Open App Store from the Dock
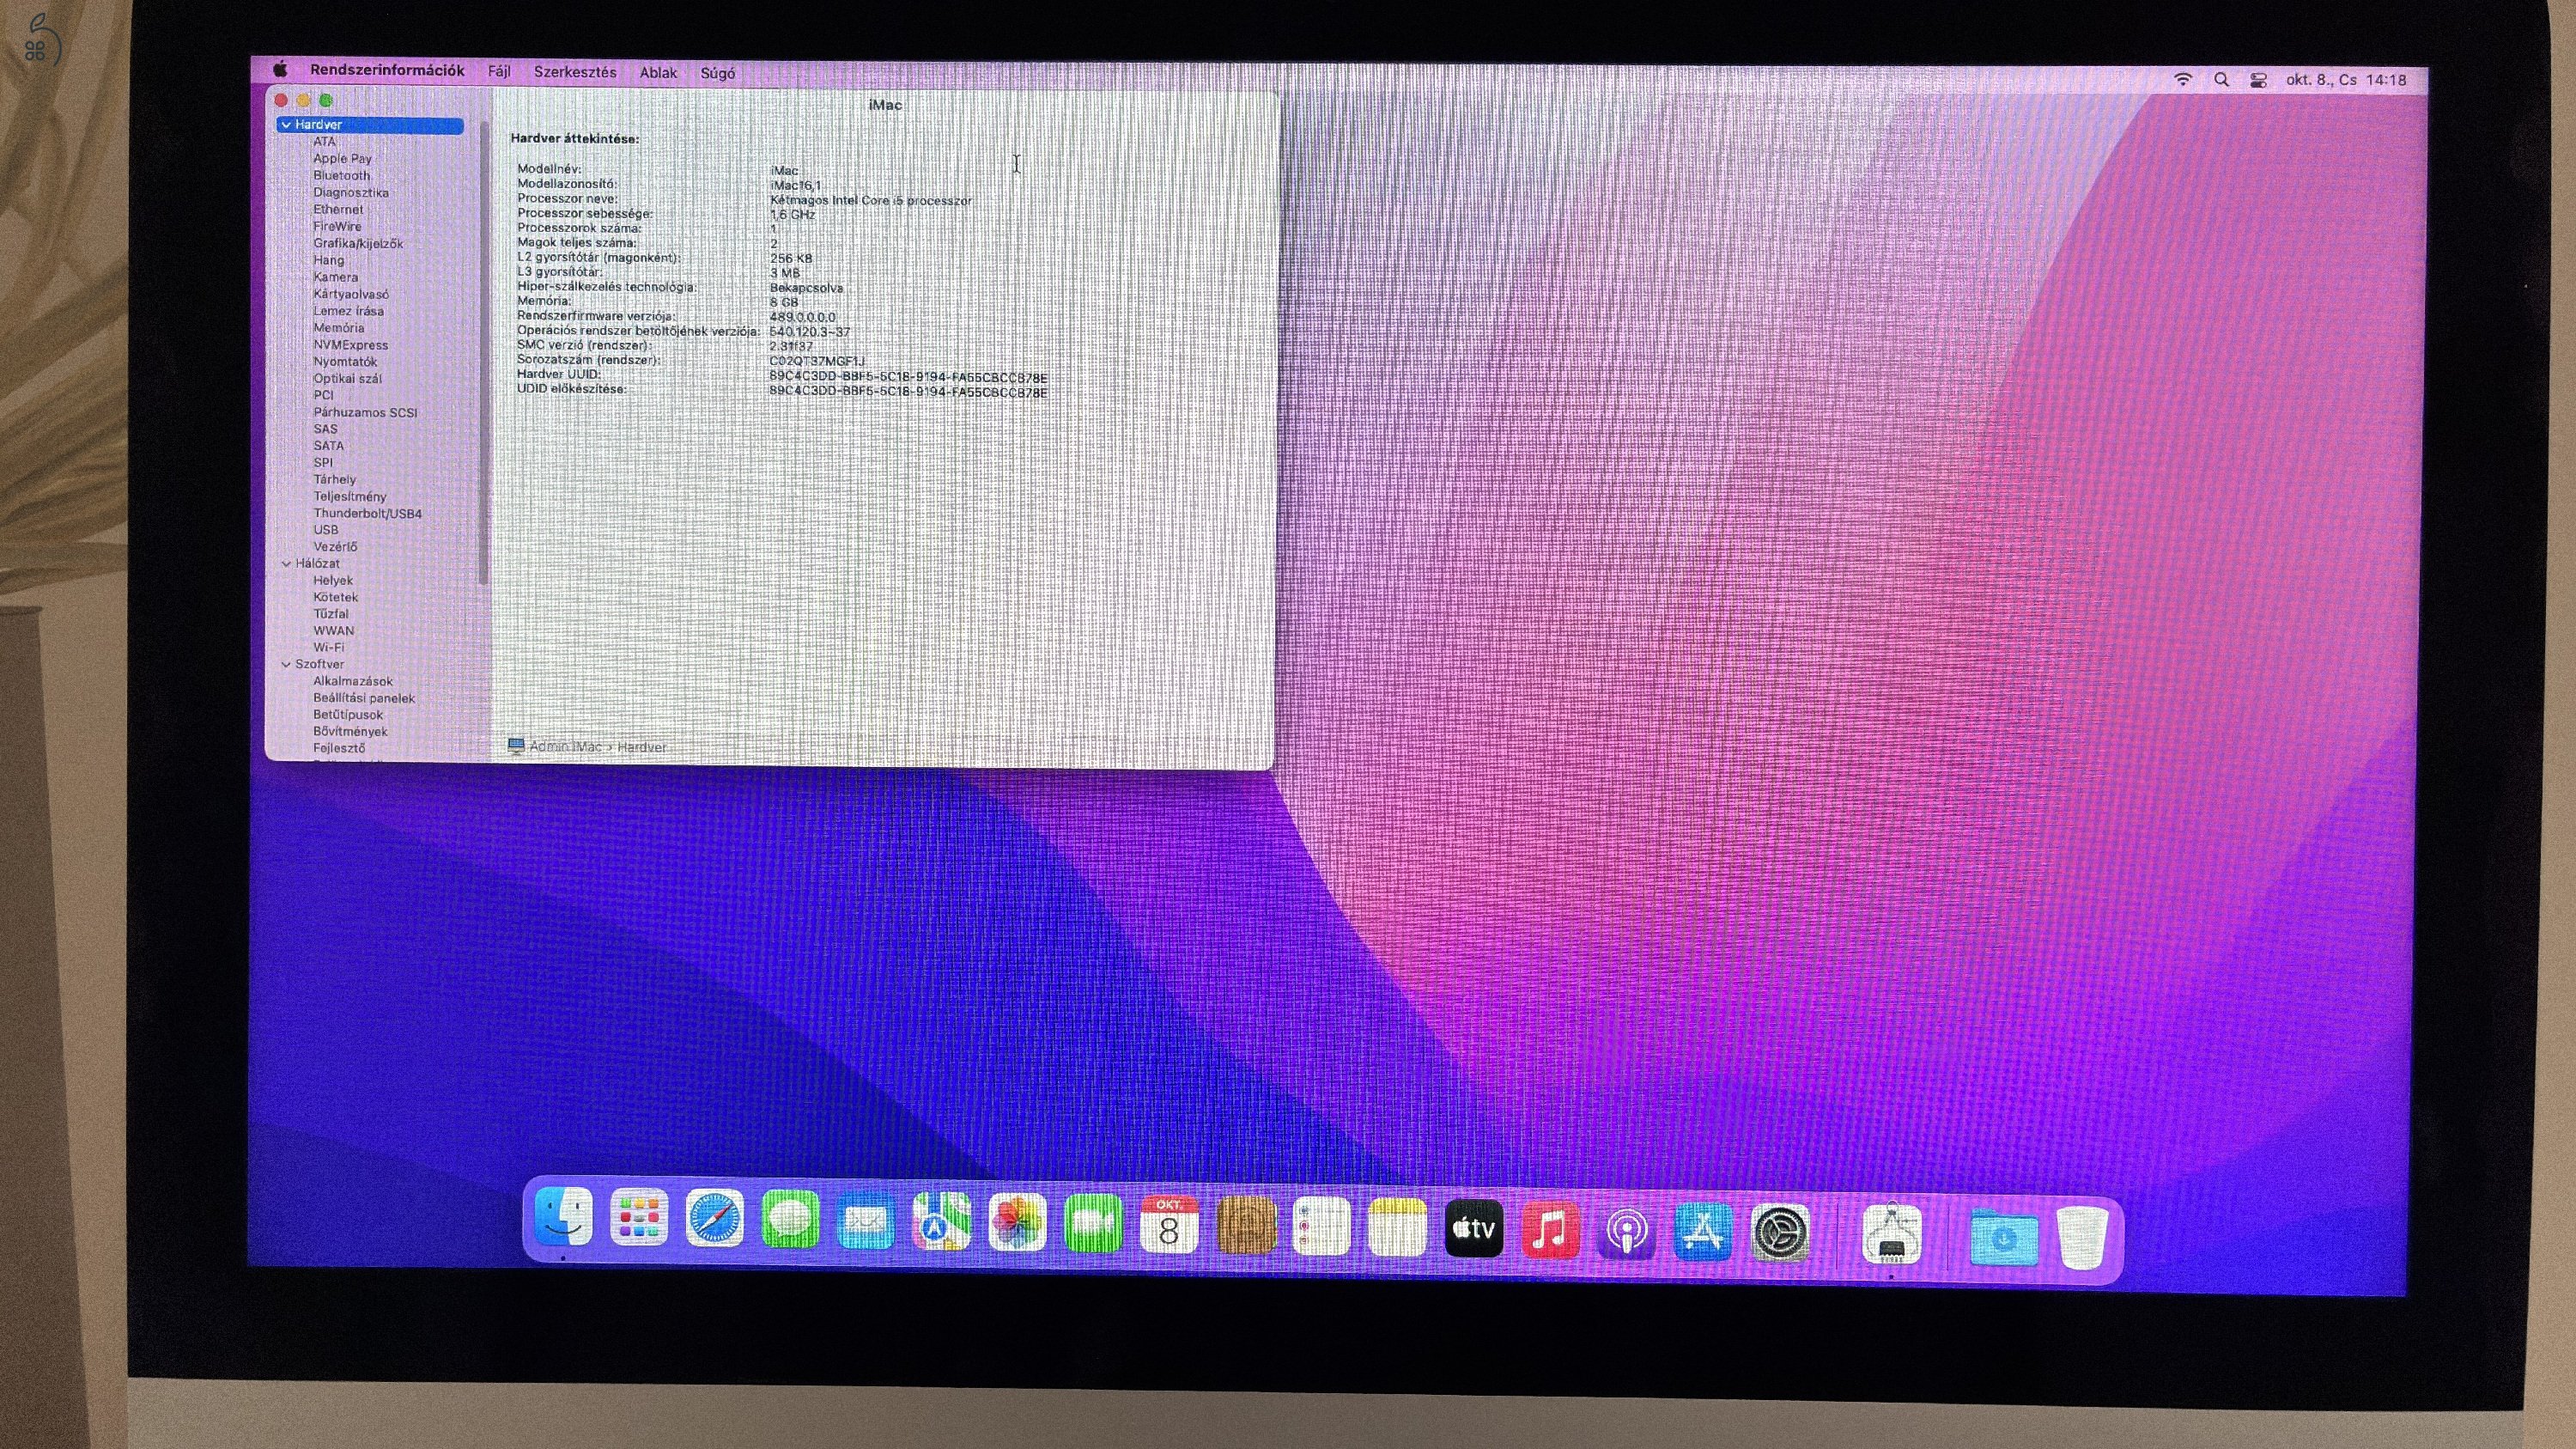2576x1449 pixels. pos(1703,1231)
